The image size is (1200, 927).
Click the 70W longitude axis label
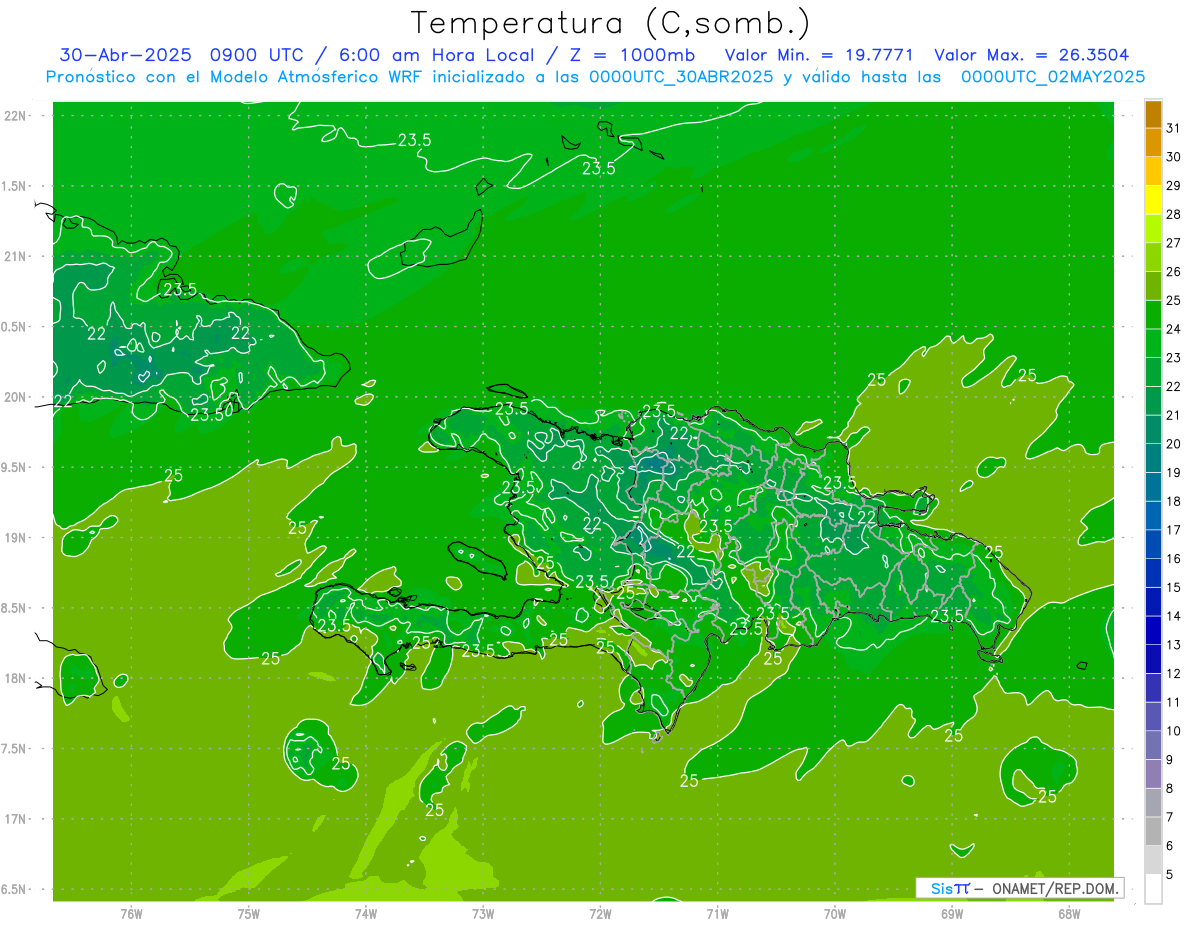[x=835, y=913]
